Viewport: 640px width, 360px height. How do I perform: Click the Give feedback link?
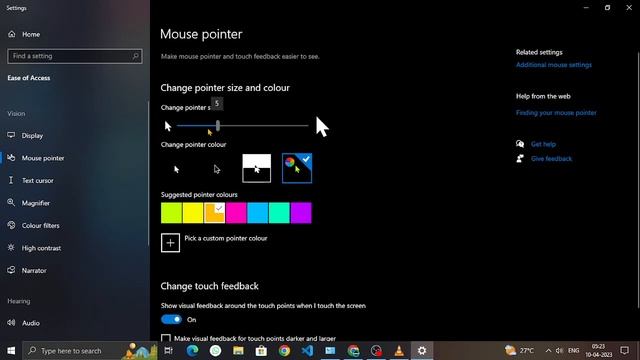[x=551, y=159]
